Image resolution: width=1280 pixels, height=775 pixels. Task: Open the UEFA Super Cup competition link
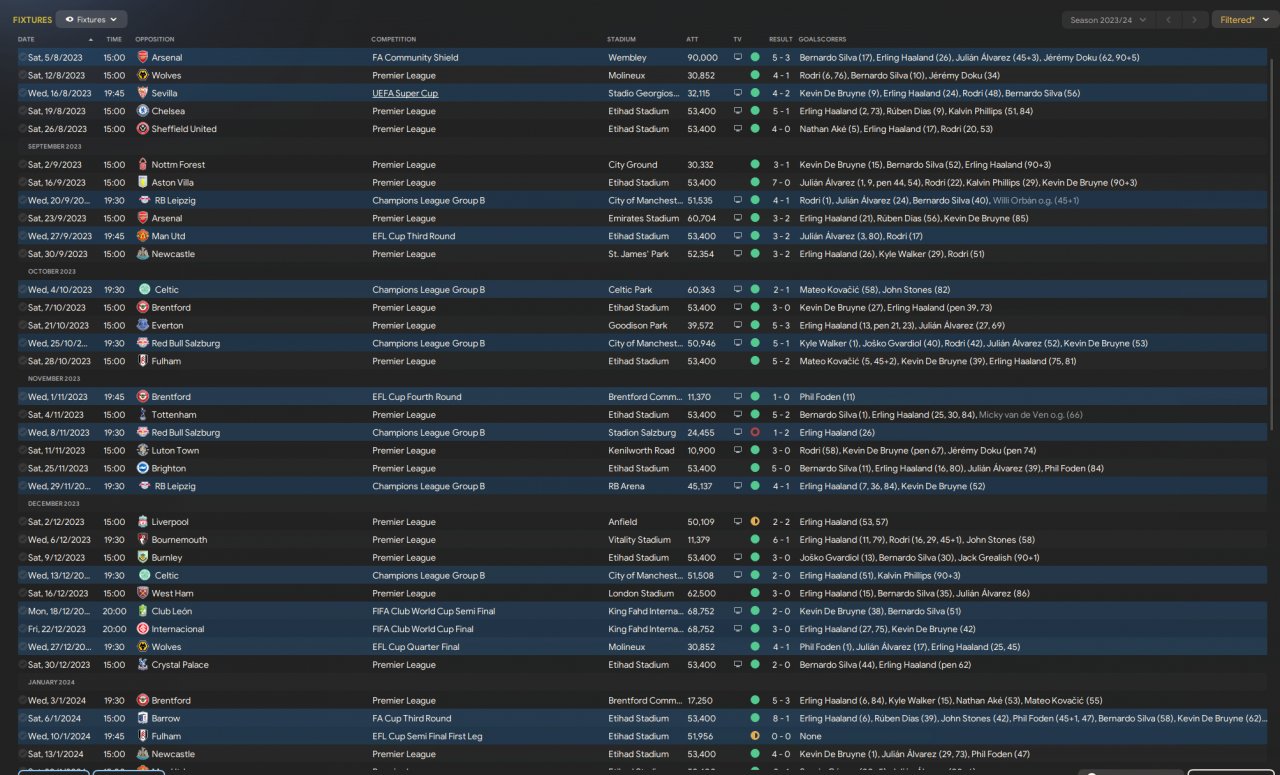tap(405, 93)
